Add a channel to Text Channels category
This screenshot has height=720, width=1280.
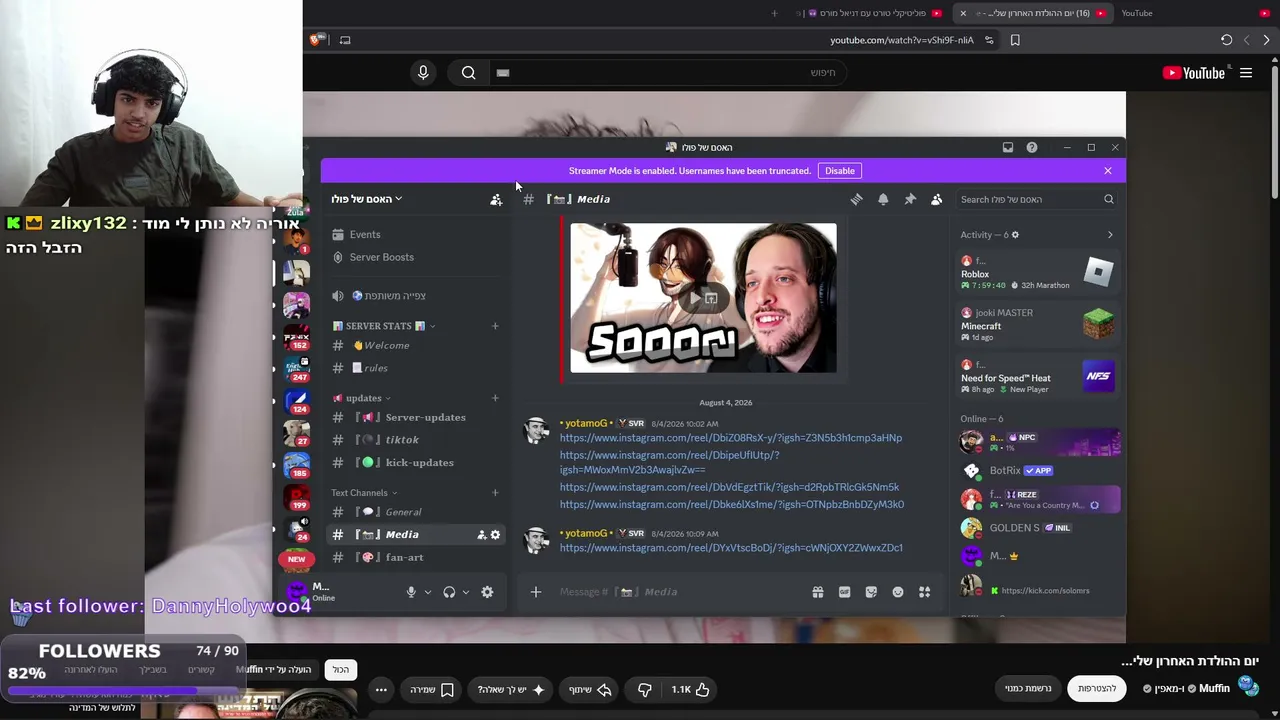tap(495, 493)
